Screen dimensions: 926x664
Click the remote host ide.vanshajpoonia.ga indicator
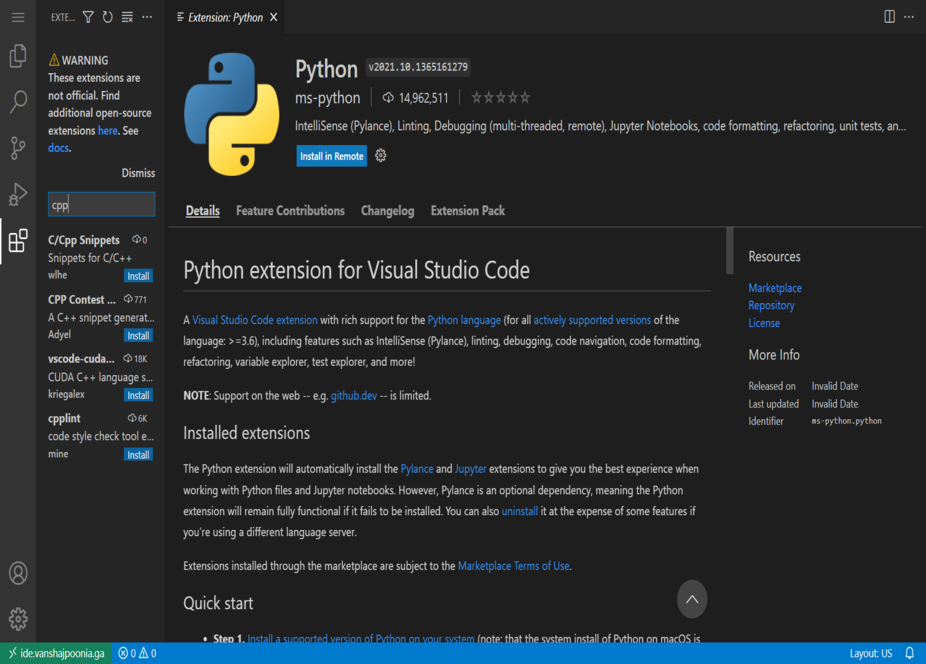[x=57, y=653]
